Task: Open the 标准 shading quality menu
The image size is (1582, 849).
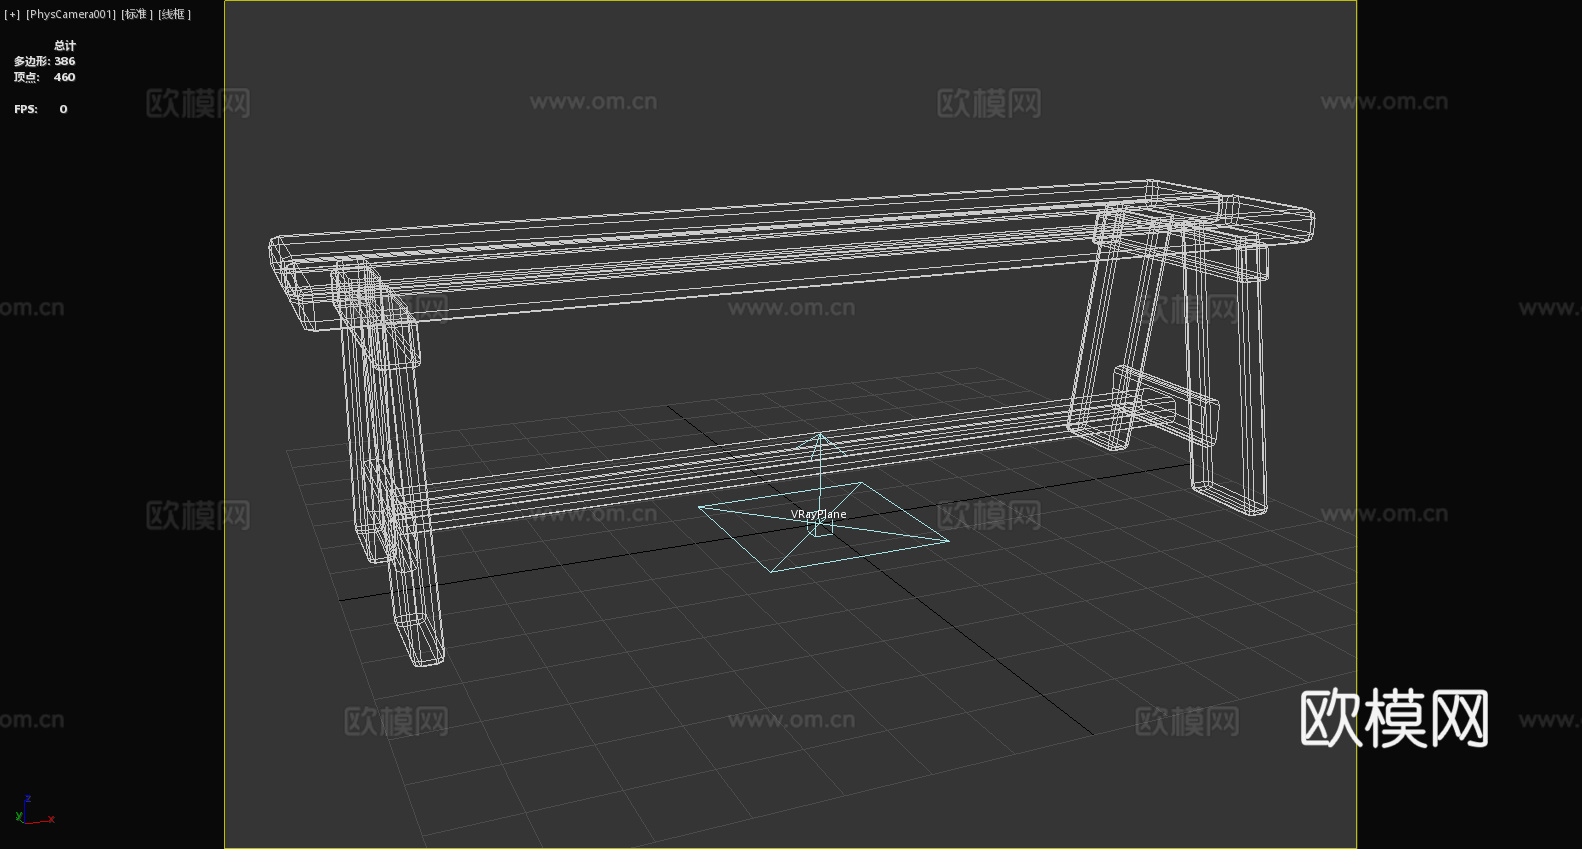Action: coord(137,14)
